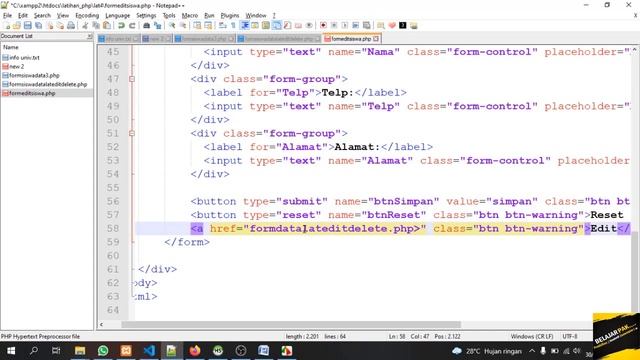Screen dimensions: 640x360
Task: Click the length : 2.201 status text
Action: 302,336
